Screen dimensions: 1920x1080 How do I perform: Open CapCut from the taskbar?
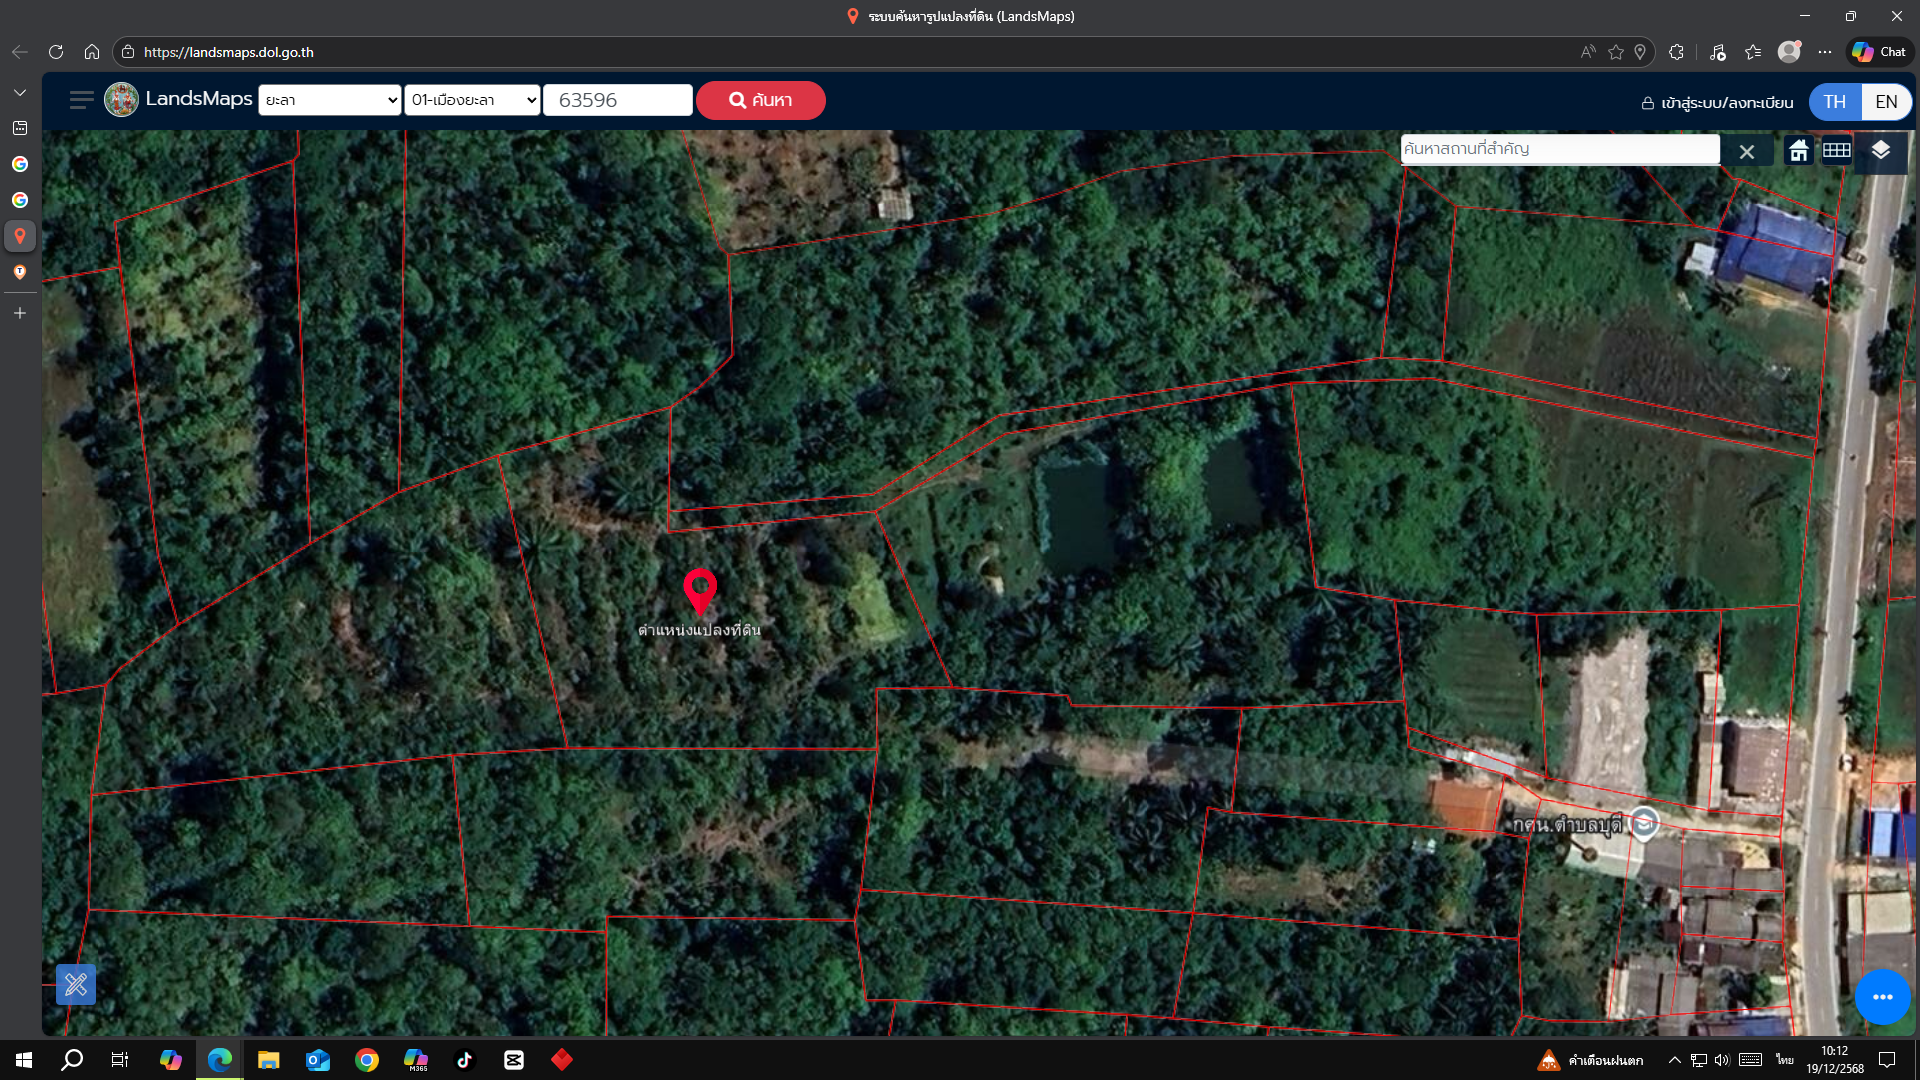514,1060
